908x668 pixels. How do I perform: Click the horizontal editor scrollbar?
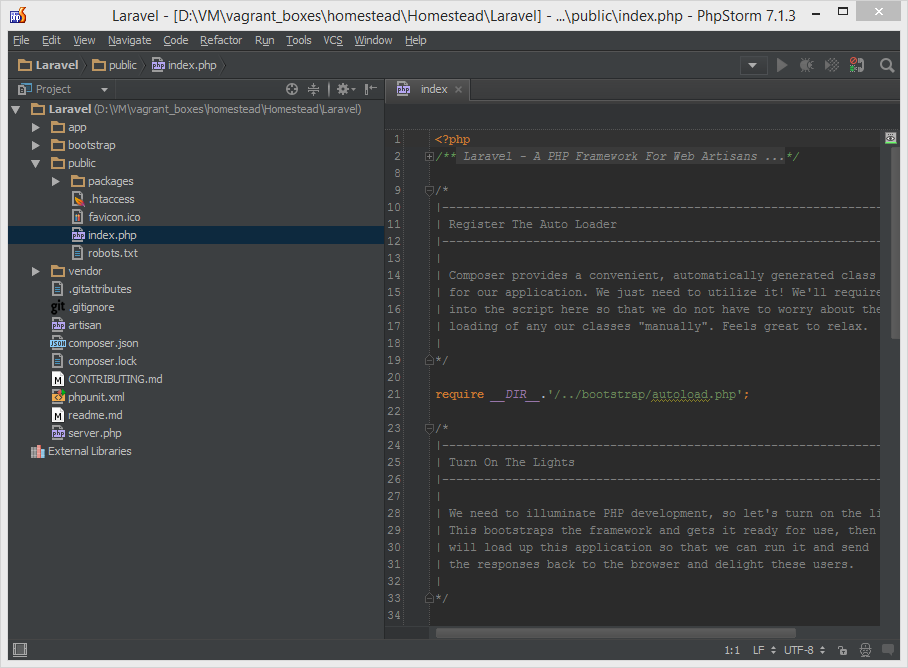[x=616, y=633]
